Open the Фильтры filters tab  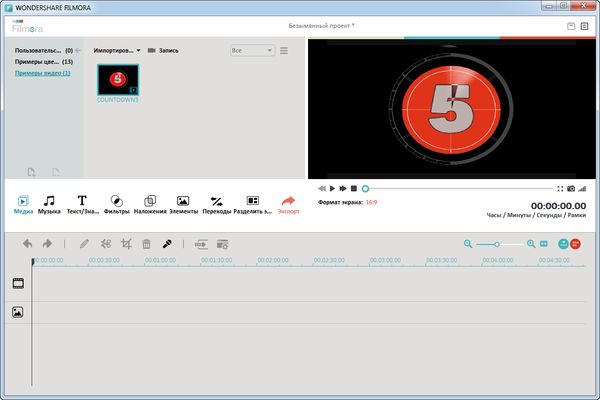click(116, 204)
